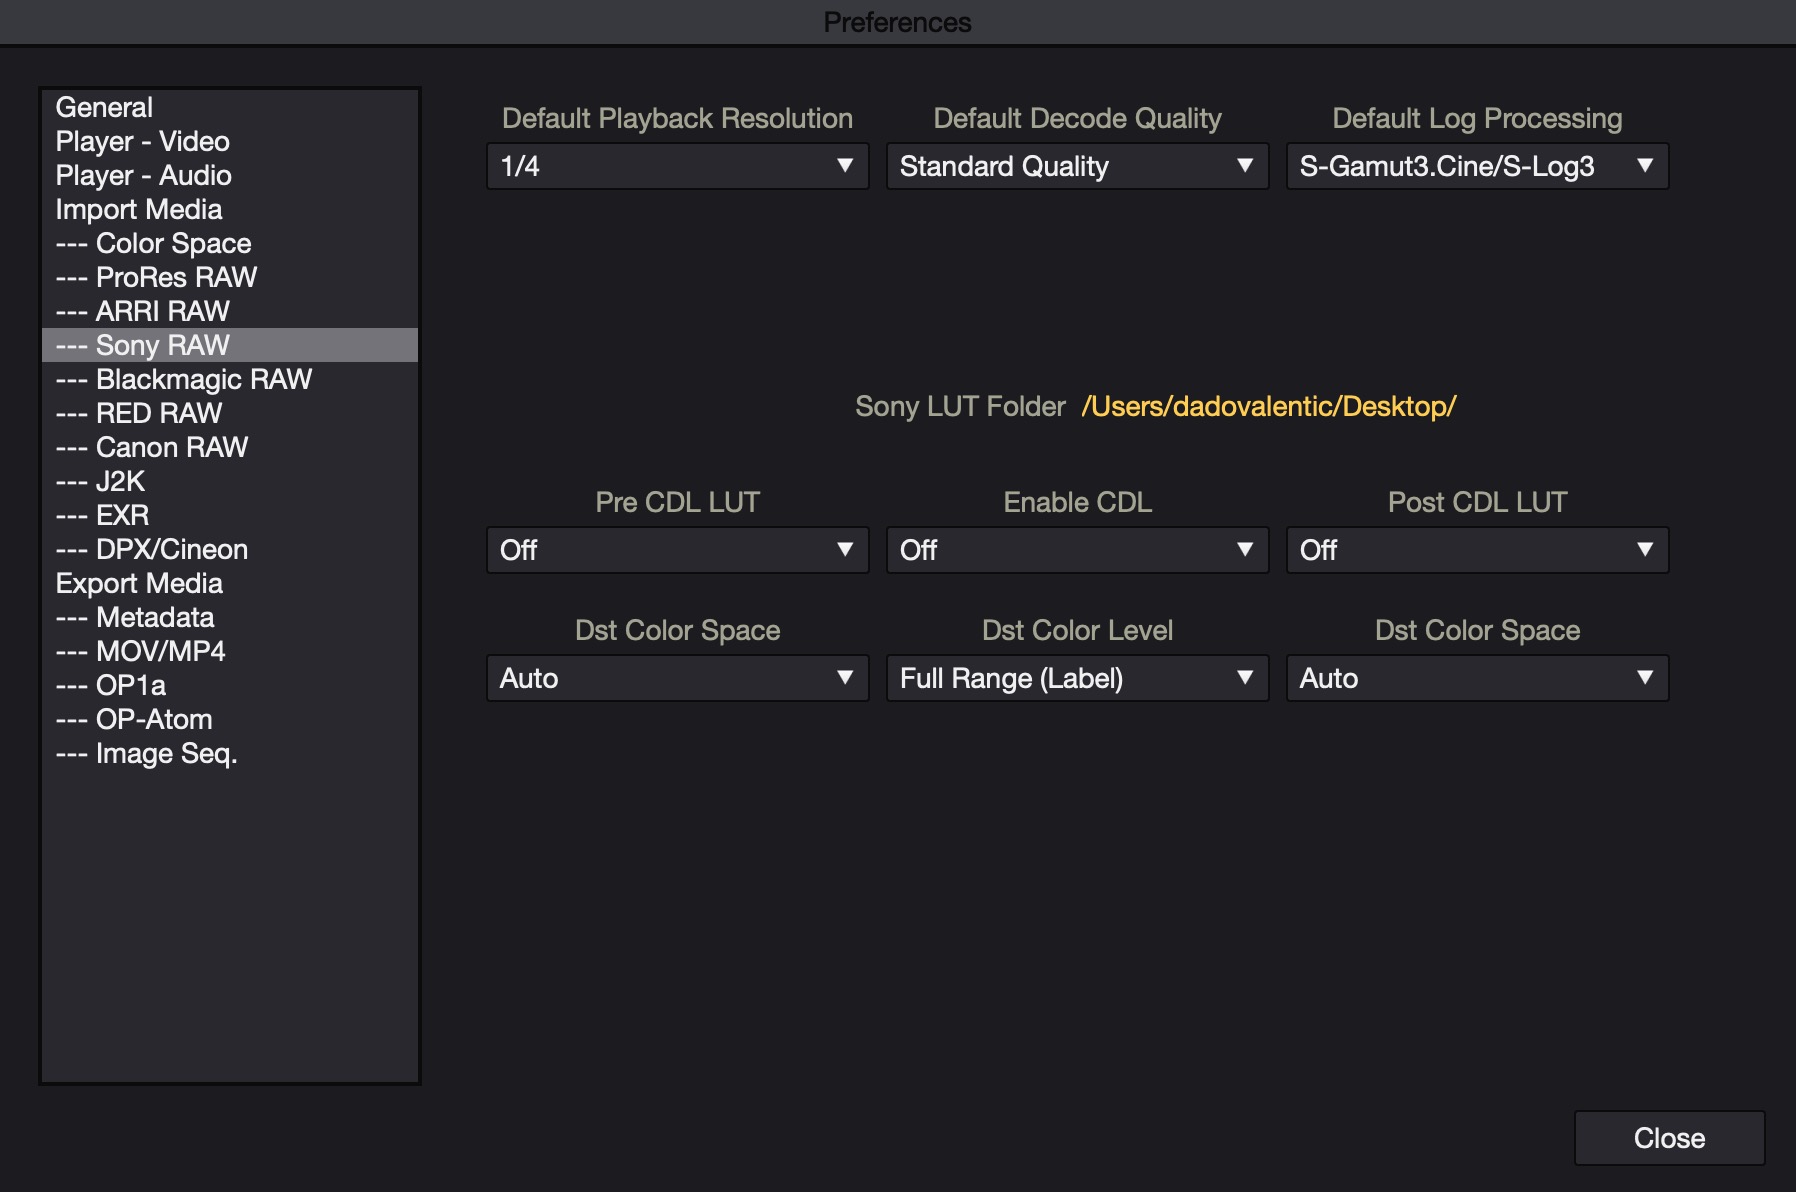Select General in the preferences sidebar
The width and height of the screenshot is (1796, 1192).
click(105, 107)
